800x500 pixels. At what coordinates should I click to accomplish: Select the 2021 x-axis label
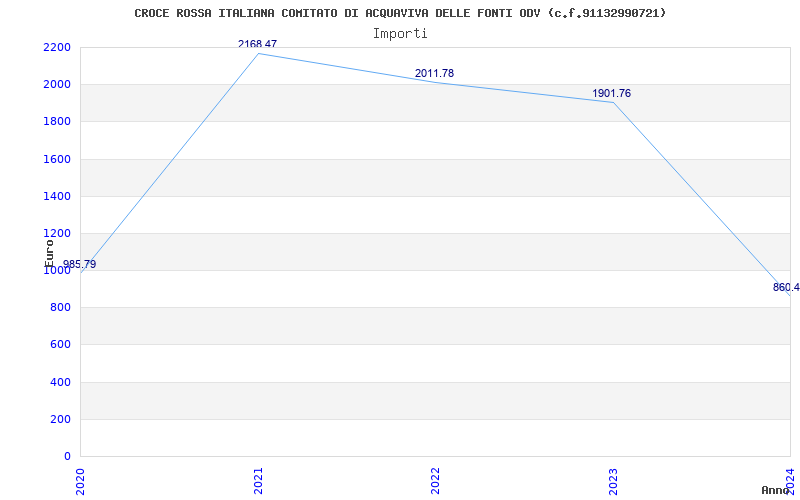(258, 481)
